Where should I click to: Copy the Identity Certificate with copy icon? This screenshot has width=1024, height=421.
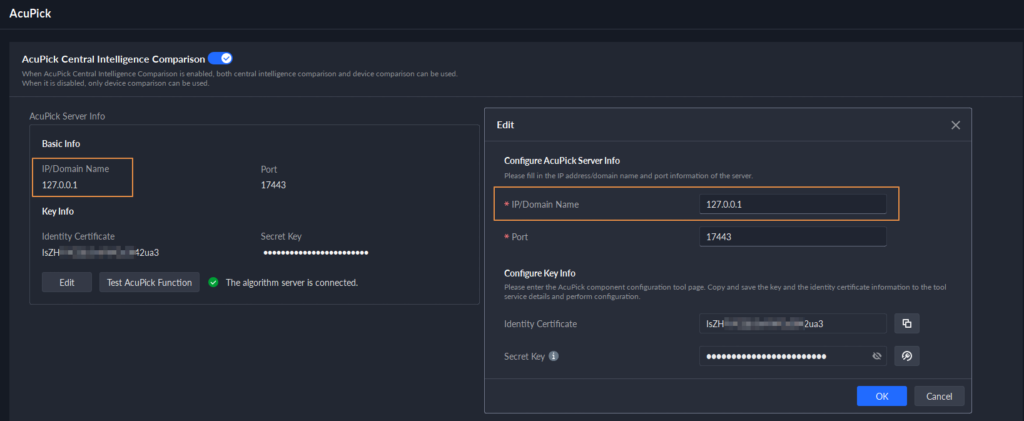pos(907,323)
